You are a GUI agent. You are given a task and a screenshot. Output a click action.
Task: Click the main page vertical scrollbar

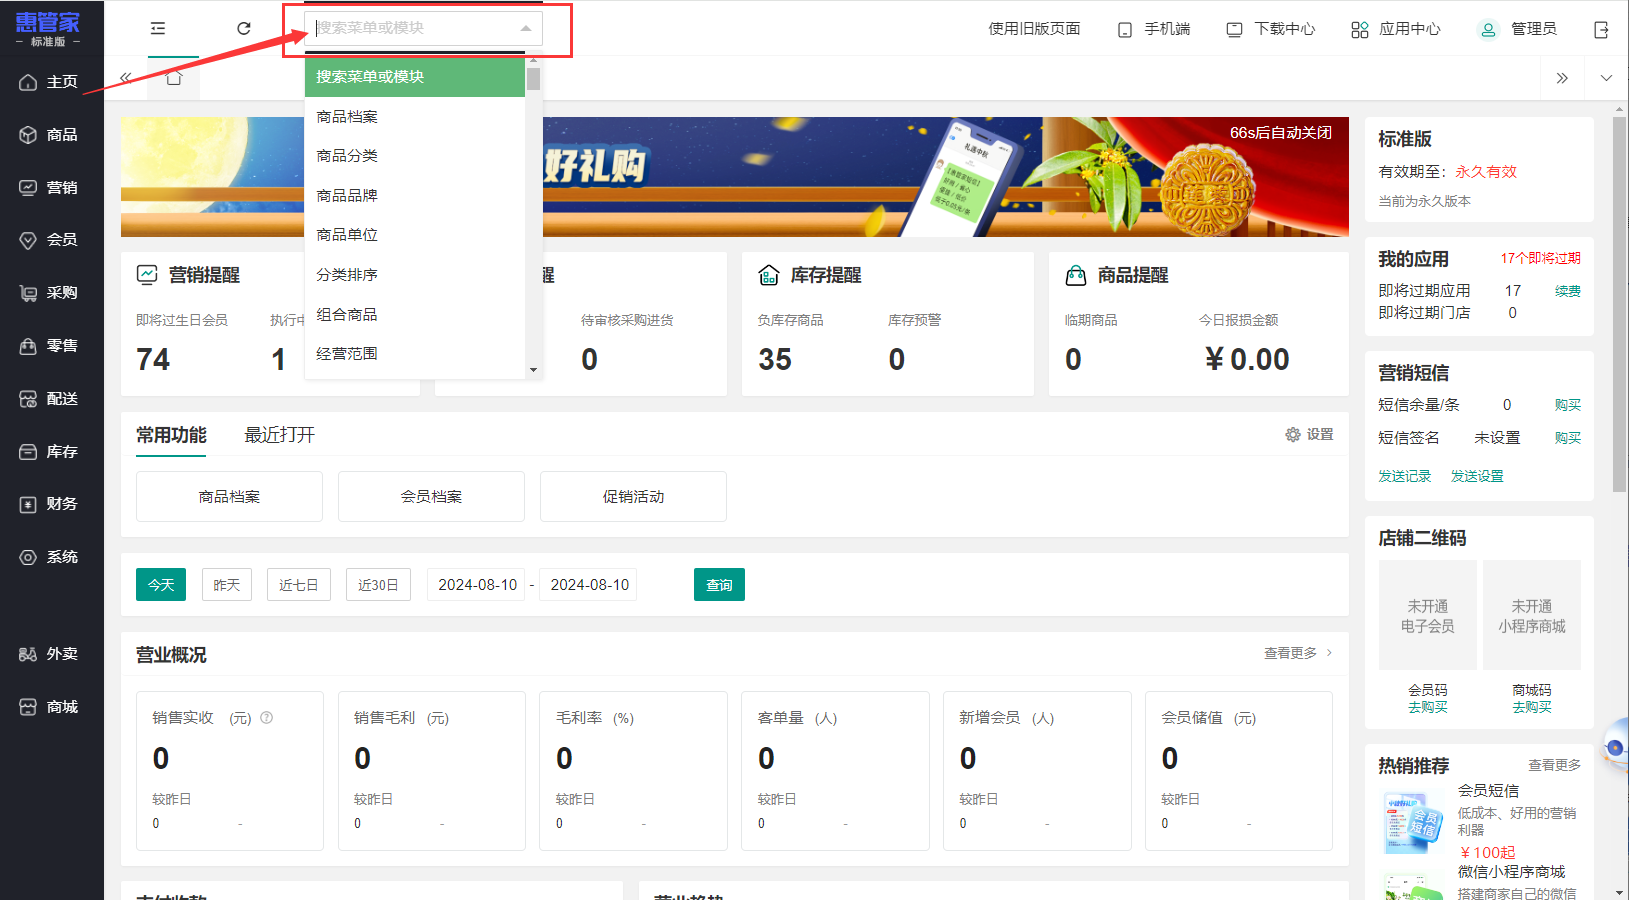[1620, 305]
